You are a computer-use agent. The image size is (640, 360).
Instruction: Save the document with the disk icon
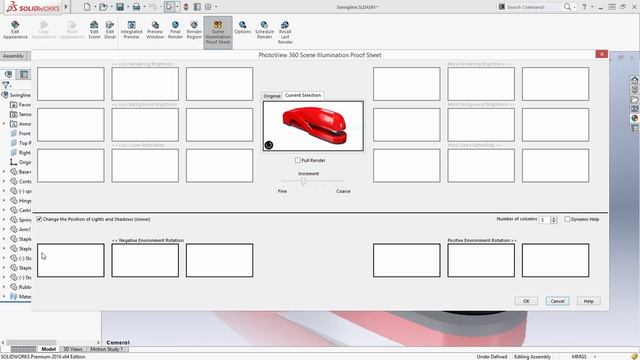tap(120, 7)
